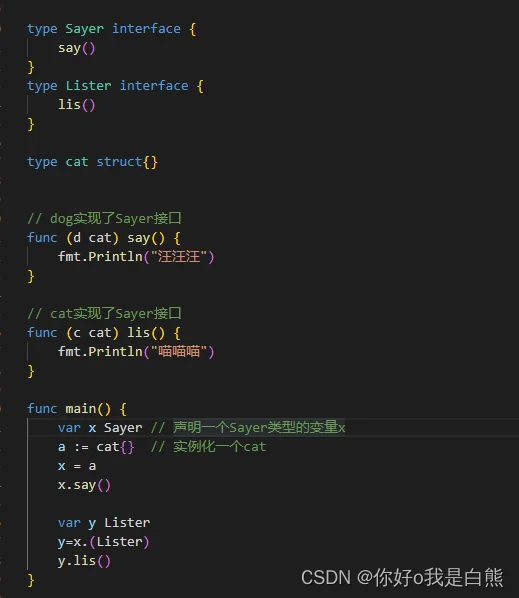The width and height of the screenshot is (519, 598).
Task: Place cursor on say() inside the Sayer interface
Action: [x=76, y=48]
